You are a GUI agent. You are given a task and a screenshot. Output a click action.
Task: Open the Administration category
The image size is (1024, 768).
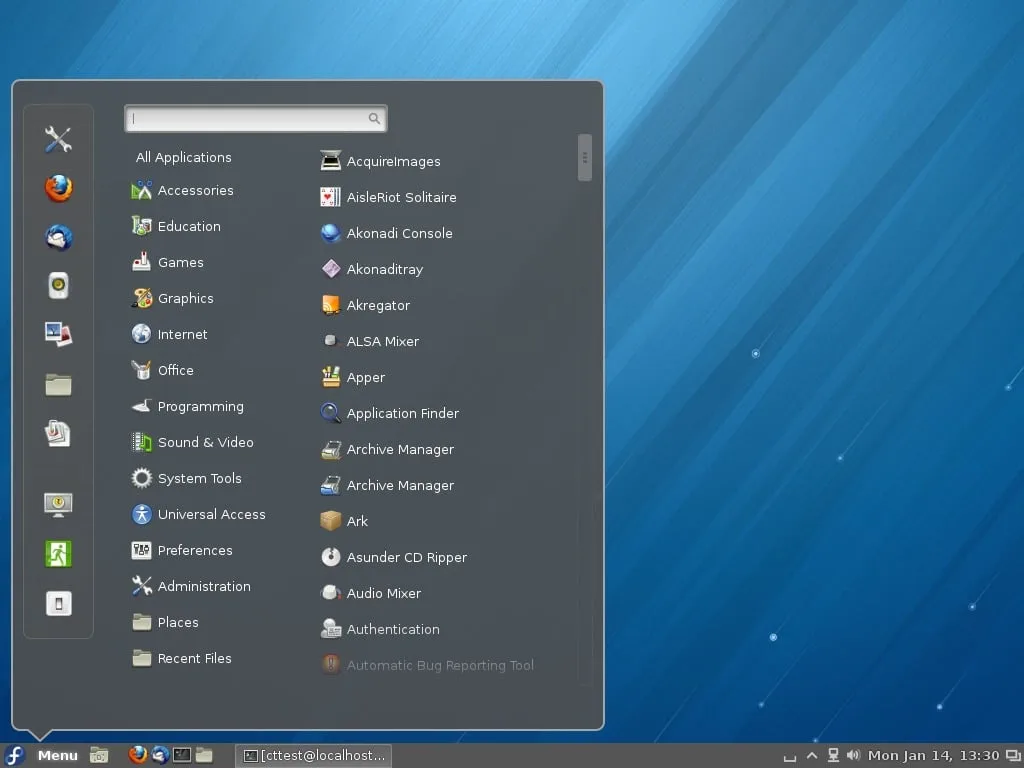coord(191,586)
